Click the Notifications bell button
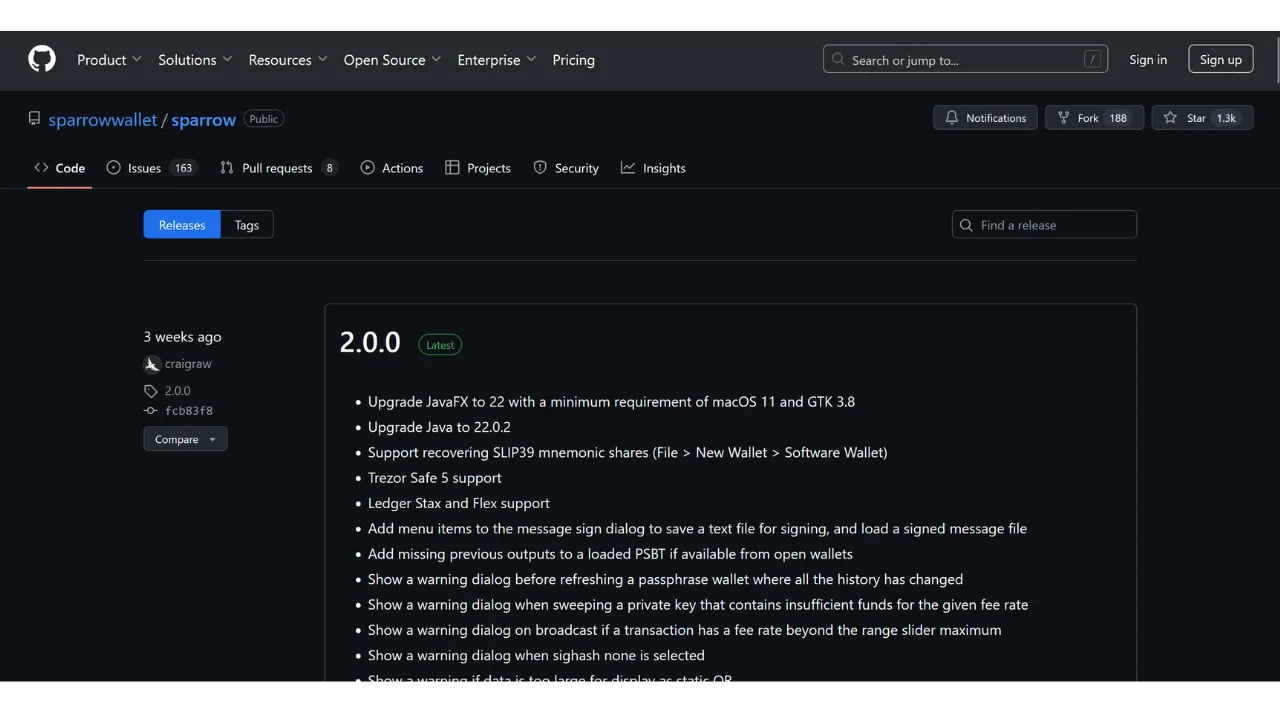The image size is (1280, 712). 985,118
